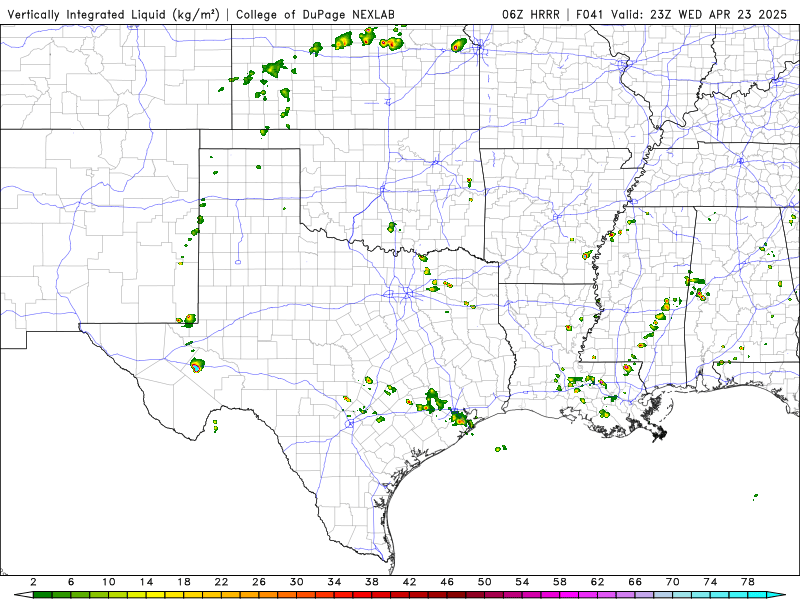Click the color scale label '14'
Viewport: 800px width, 600px height.
coord(146,582)
